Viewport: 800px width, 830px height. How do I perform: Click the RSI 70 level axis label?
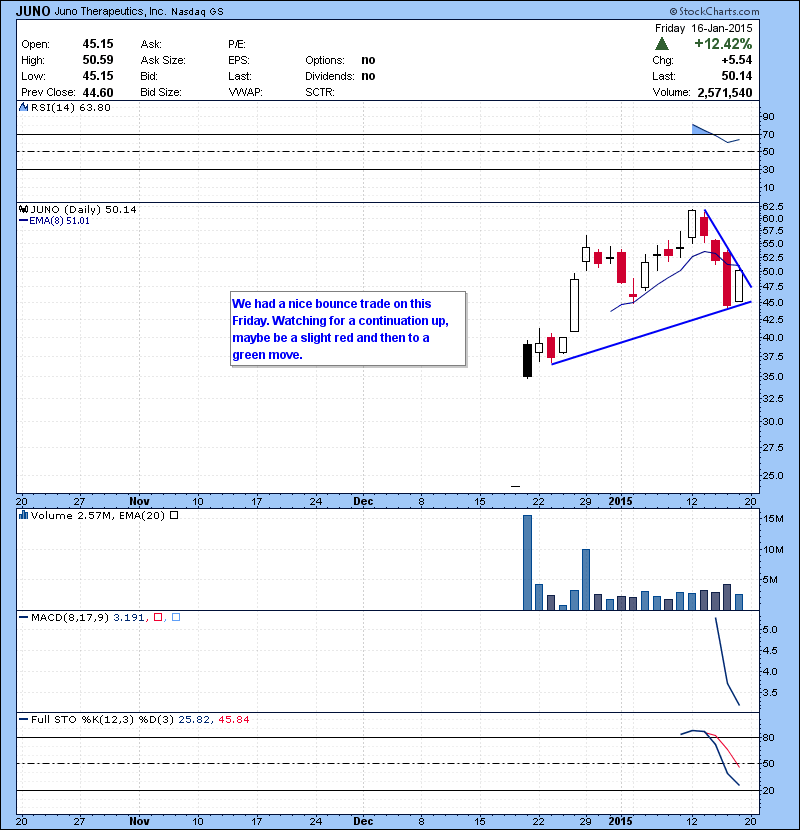pos(768,134)
